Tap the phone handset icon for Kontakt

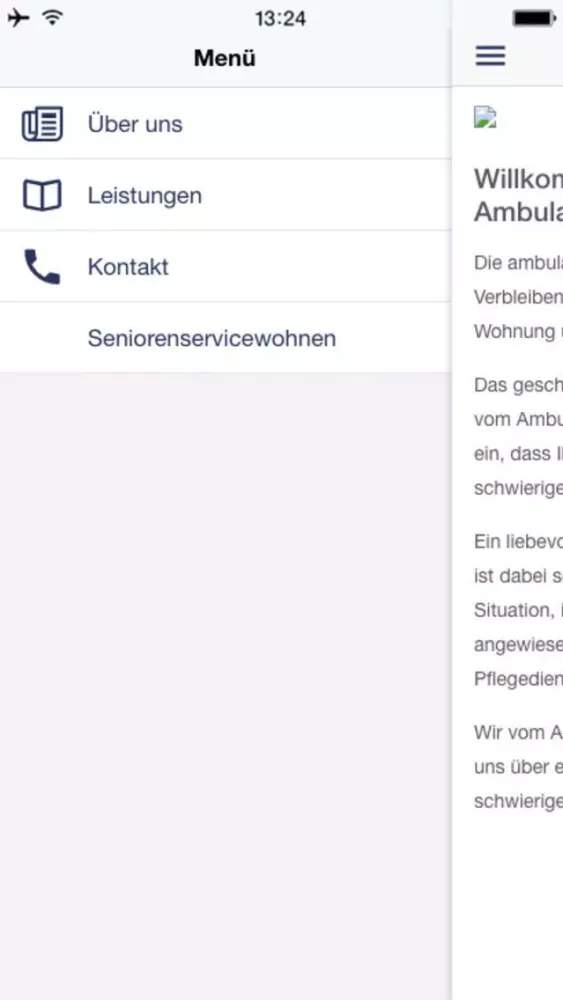click(42, 267)
